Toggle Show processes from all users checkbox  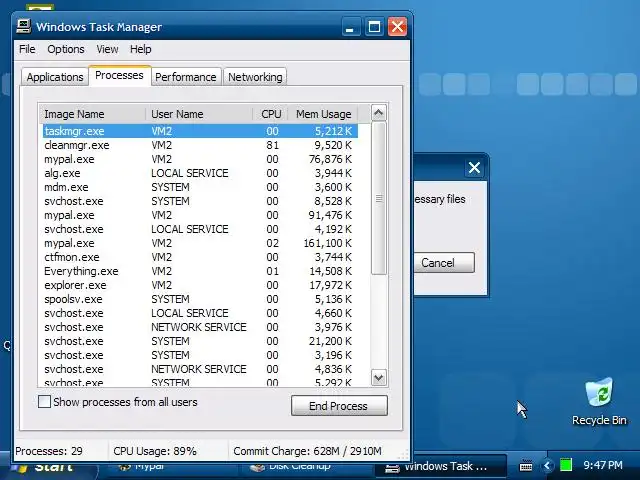click(44, 402)
